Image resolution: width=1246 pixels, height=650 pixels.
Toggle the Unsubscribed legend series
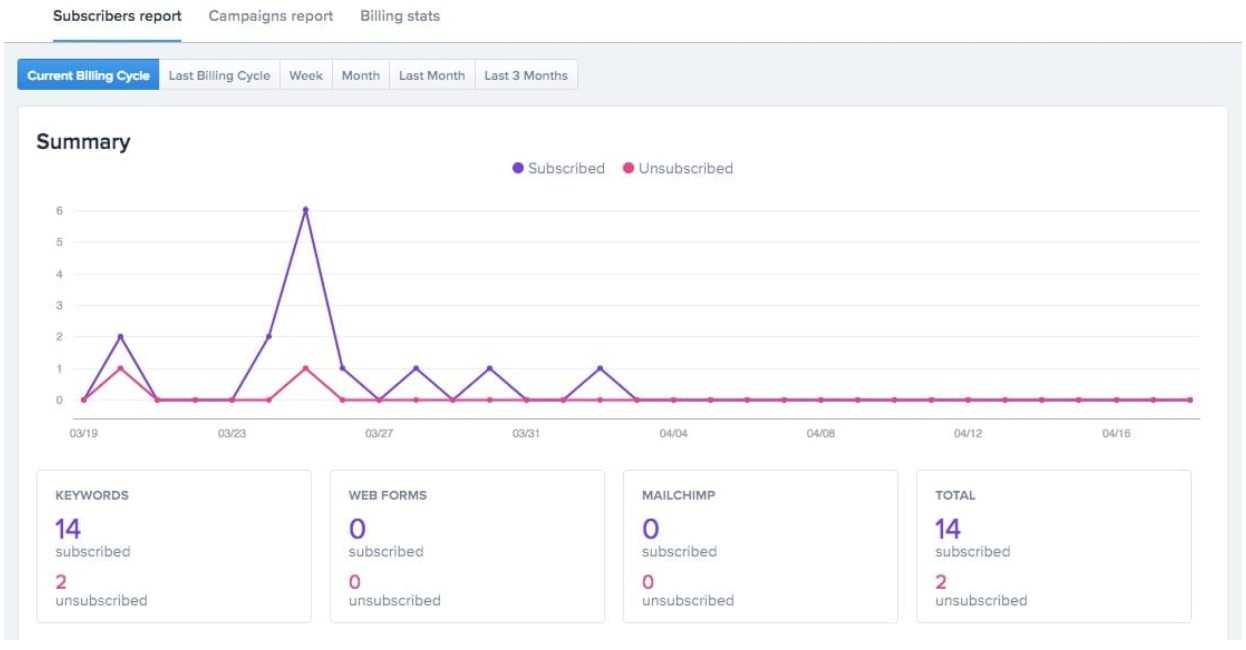pyautogui.click(x=678, y=168)
